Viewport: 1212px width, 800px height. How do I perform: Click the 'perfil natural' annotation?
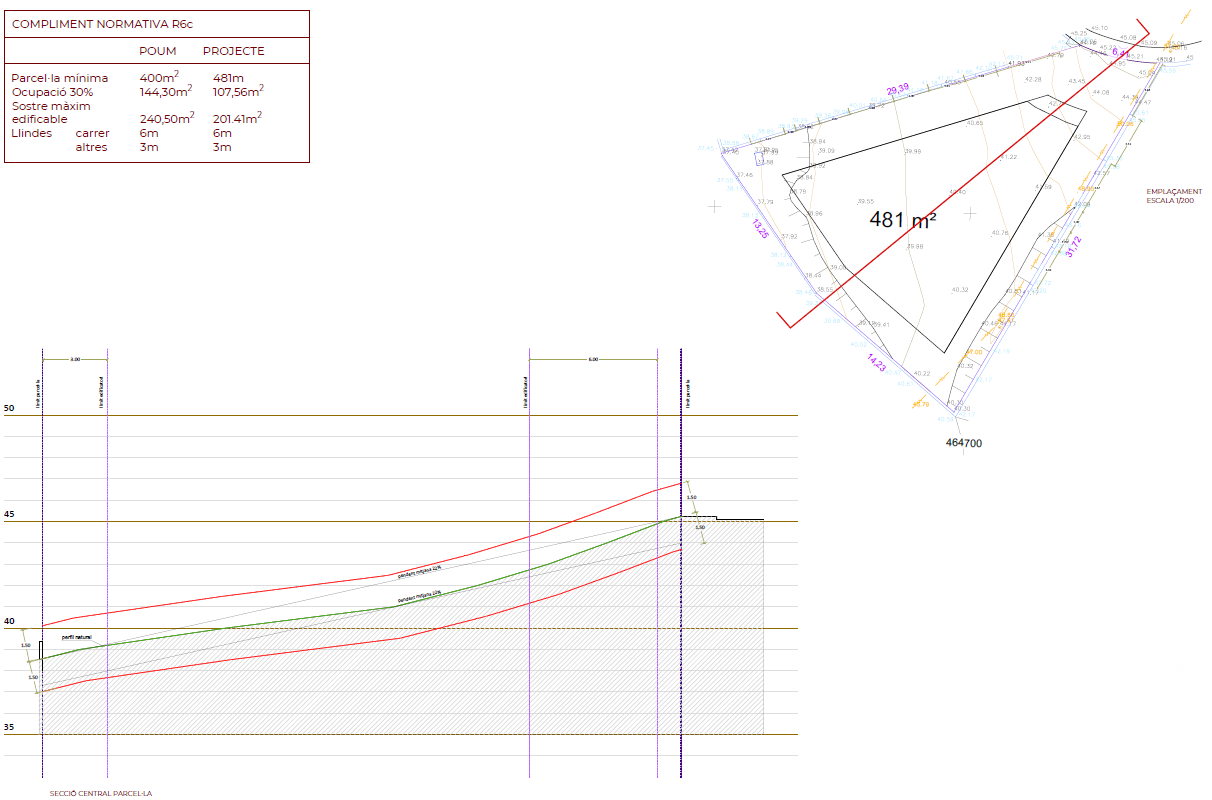pyautogui.click(x=76, y=637)
